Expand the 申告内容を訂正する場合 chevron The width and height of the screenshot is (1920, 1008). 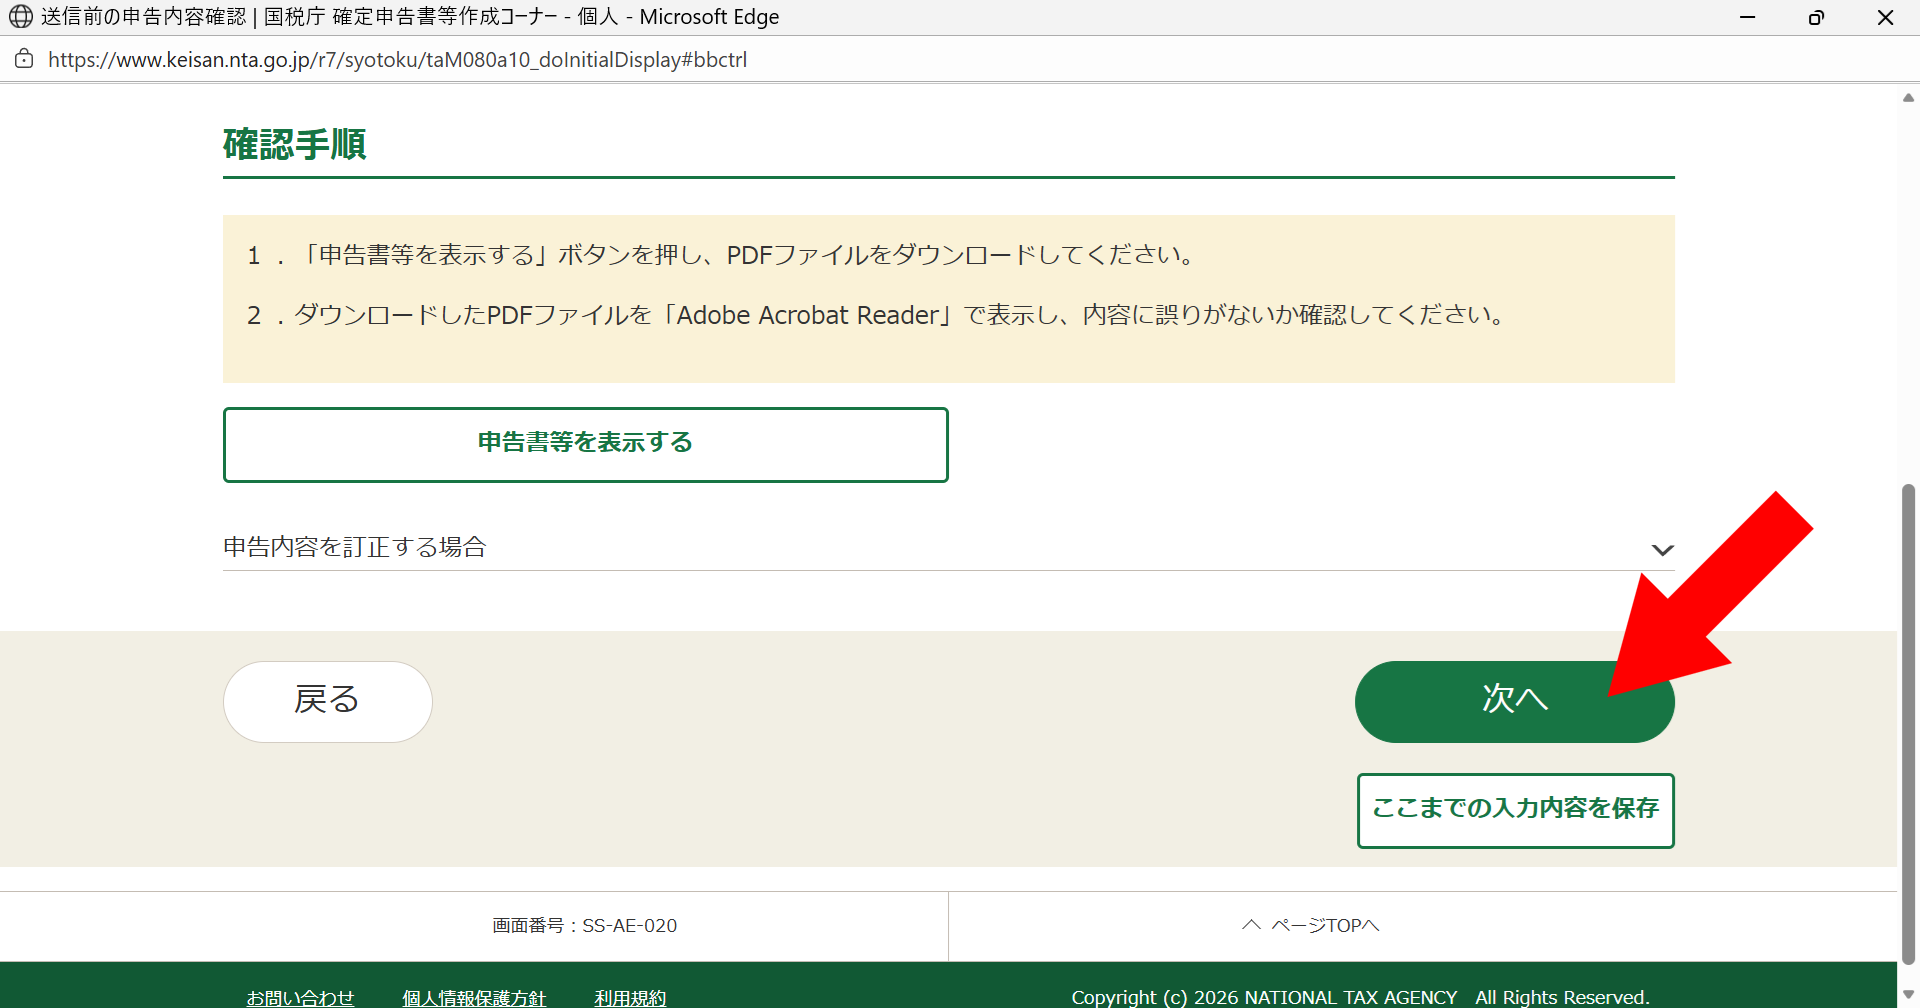pos(1663,549)
